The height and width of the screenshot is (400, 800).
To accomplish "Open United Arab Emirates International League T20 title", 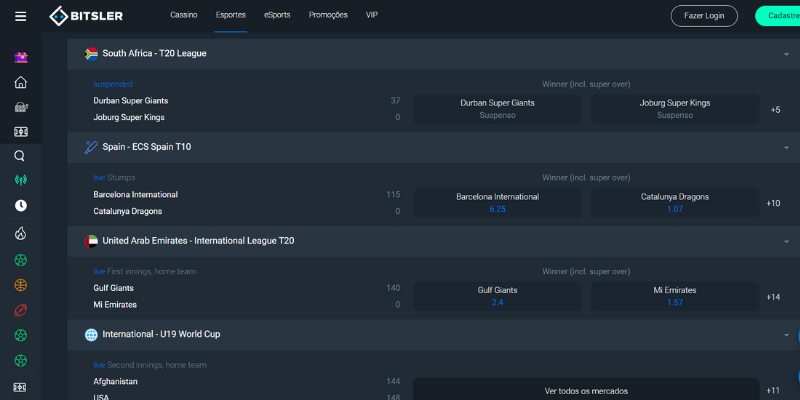I will pos(198,240).
